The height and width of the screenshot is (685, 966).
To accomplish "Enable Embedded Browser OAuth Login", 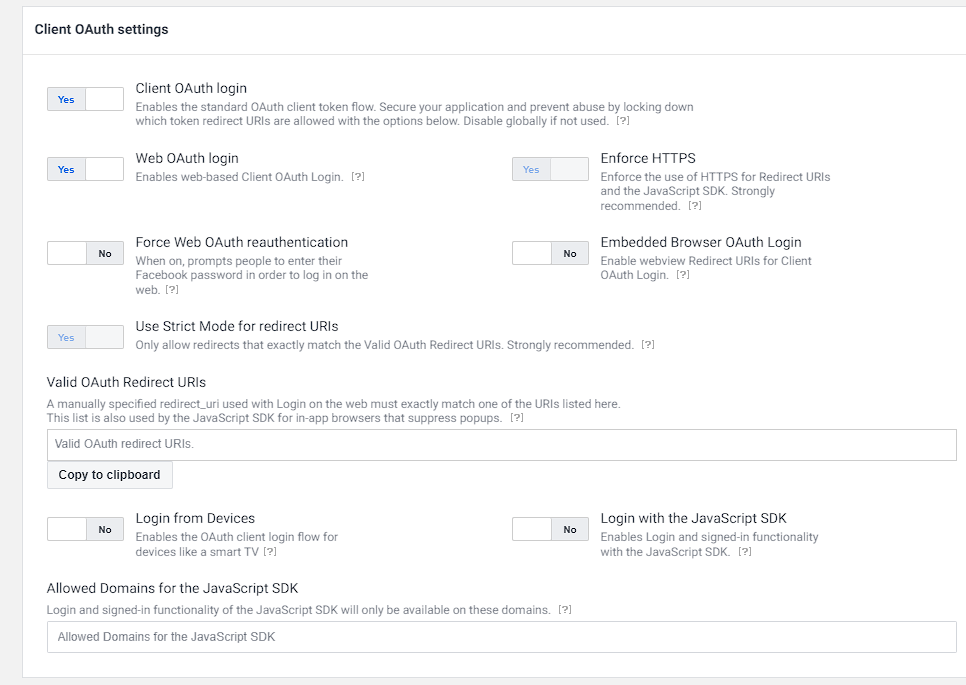I will click(x=531, y=253).
